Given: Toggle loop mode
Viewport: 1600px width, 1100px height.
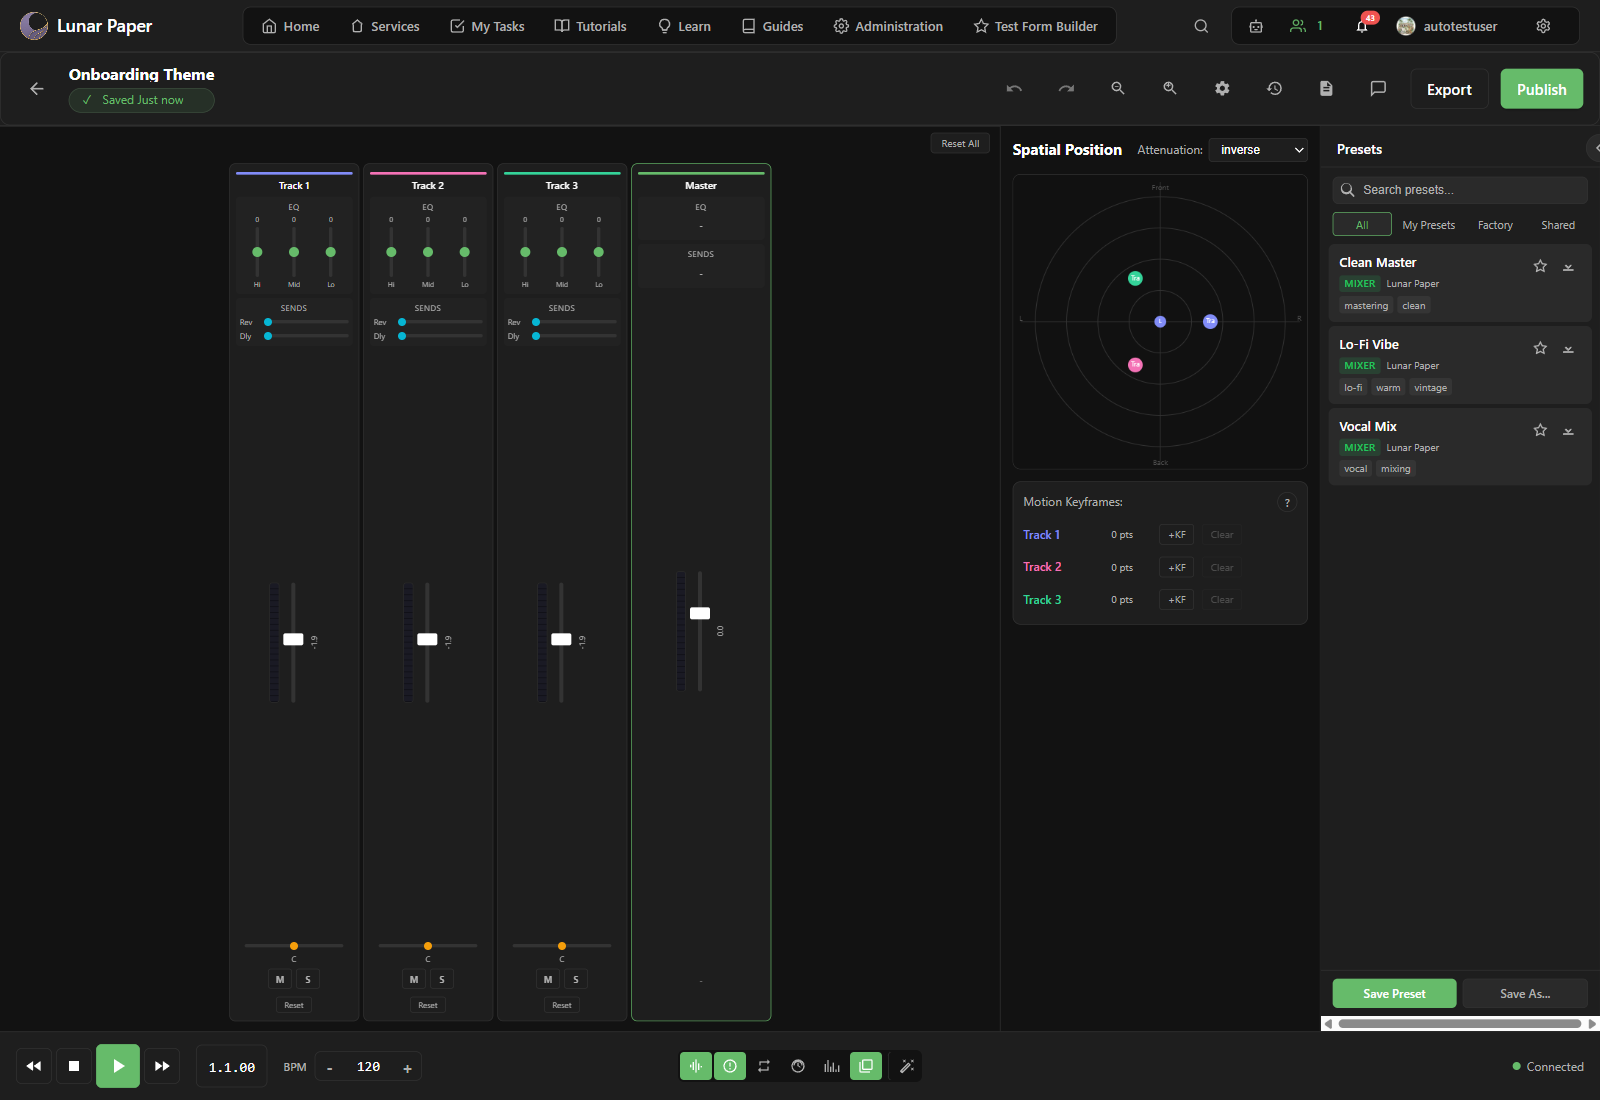Looking at the screenshot, I should [x=764, y=1066].
